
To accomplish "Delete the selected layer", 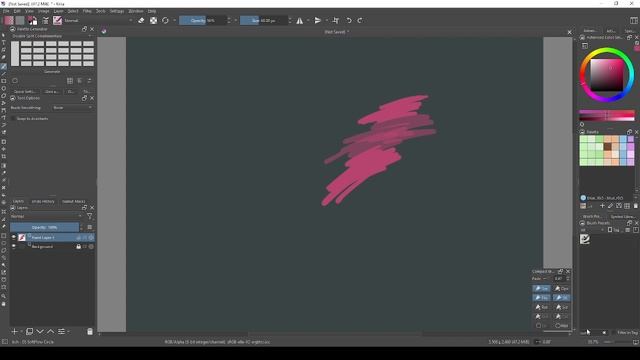I will tap(90, 331).
